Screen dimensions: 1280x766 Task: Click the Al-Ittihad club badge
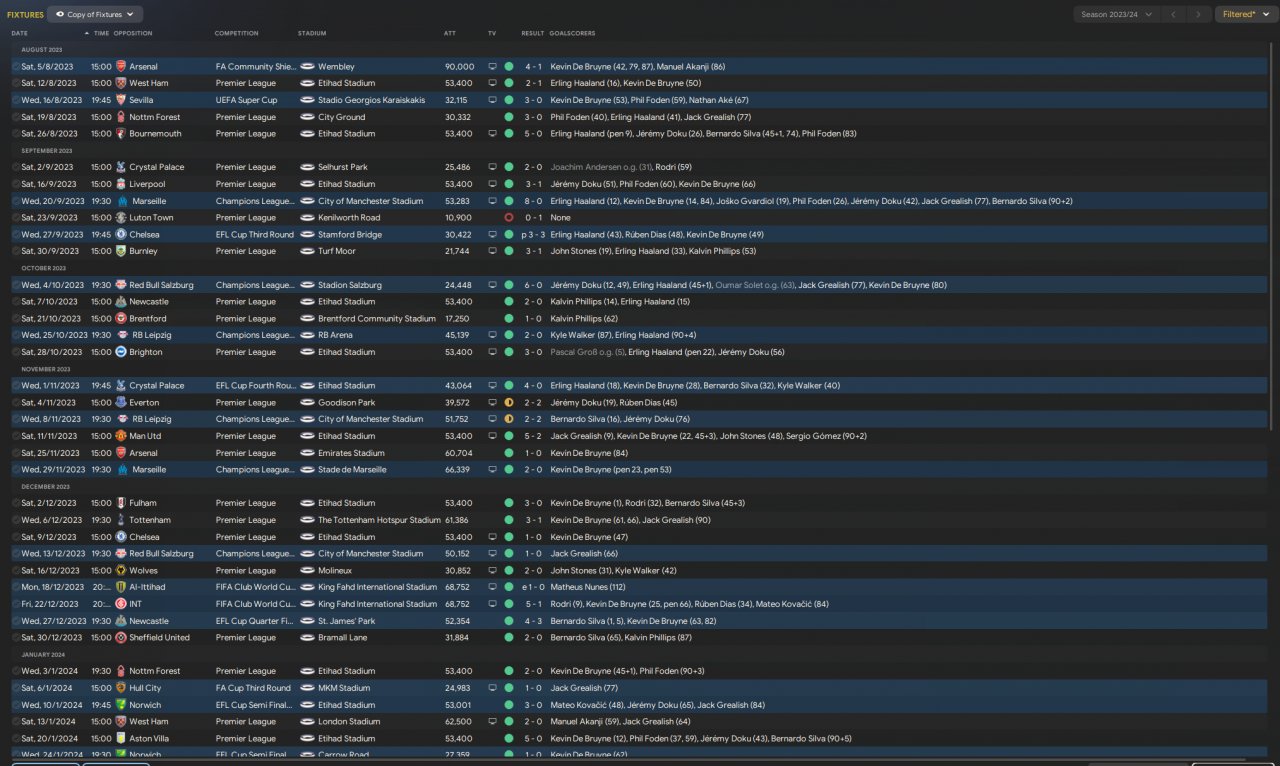(x=121, y=587)
